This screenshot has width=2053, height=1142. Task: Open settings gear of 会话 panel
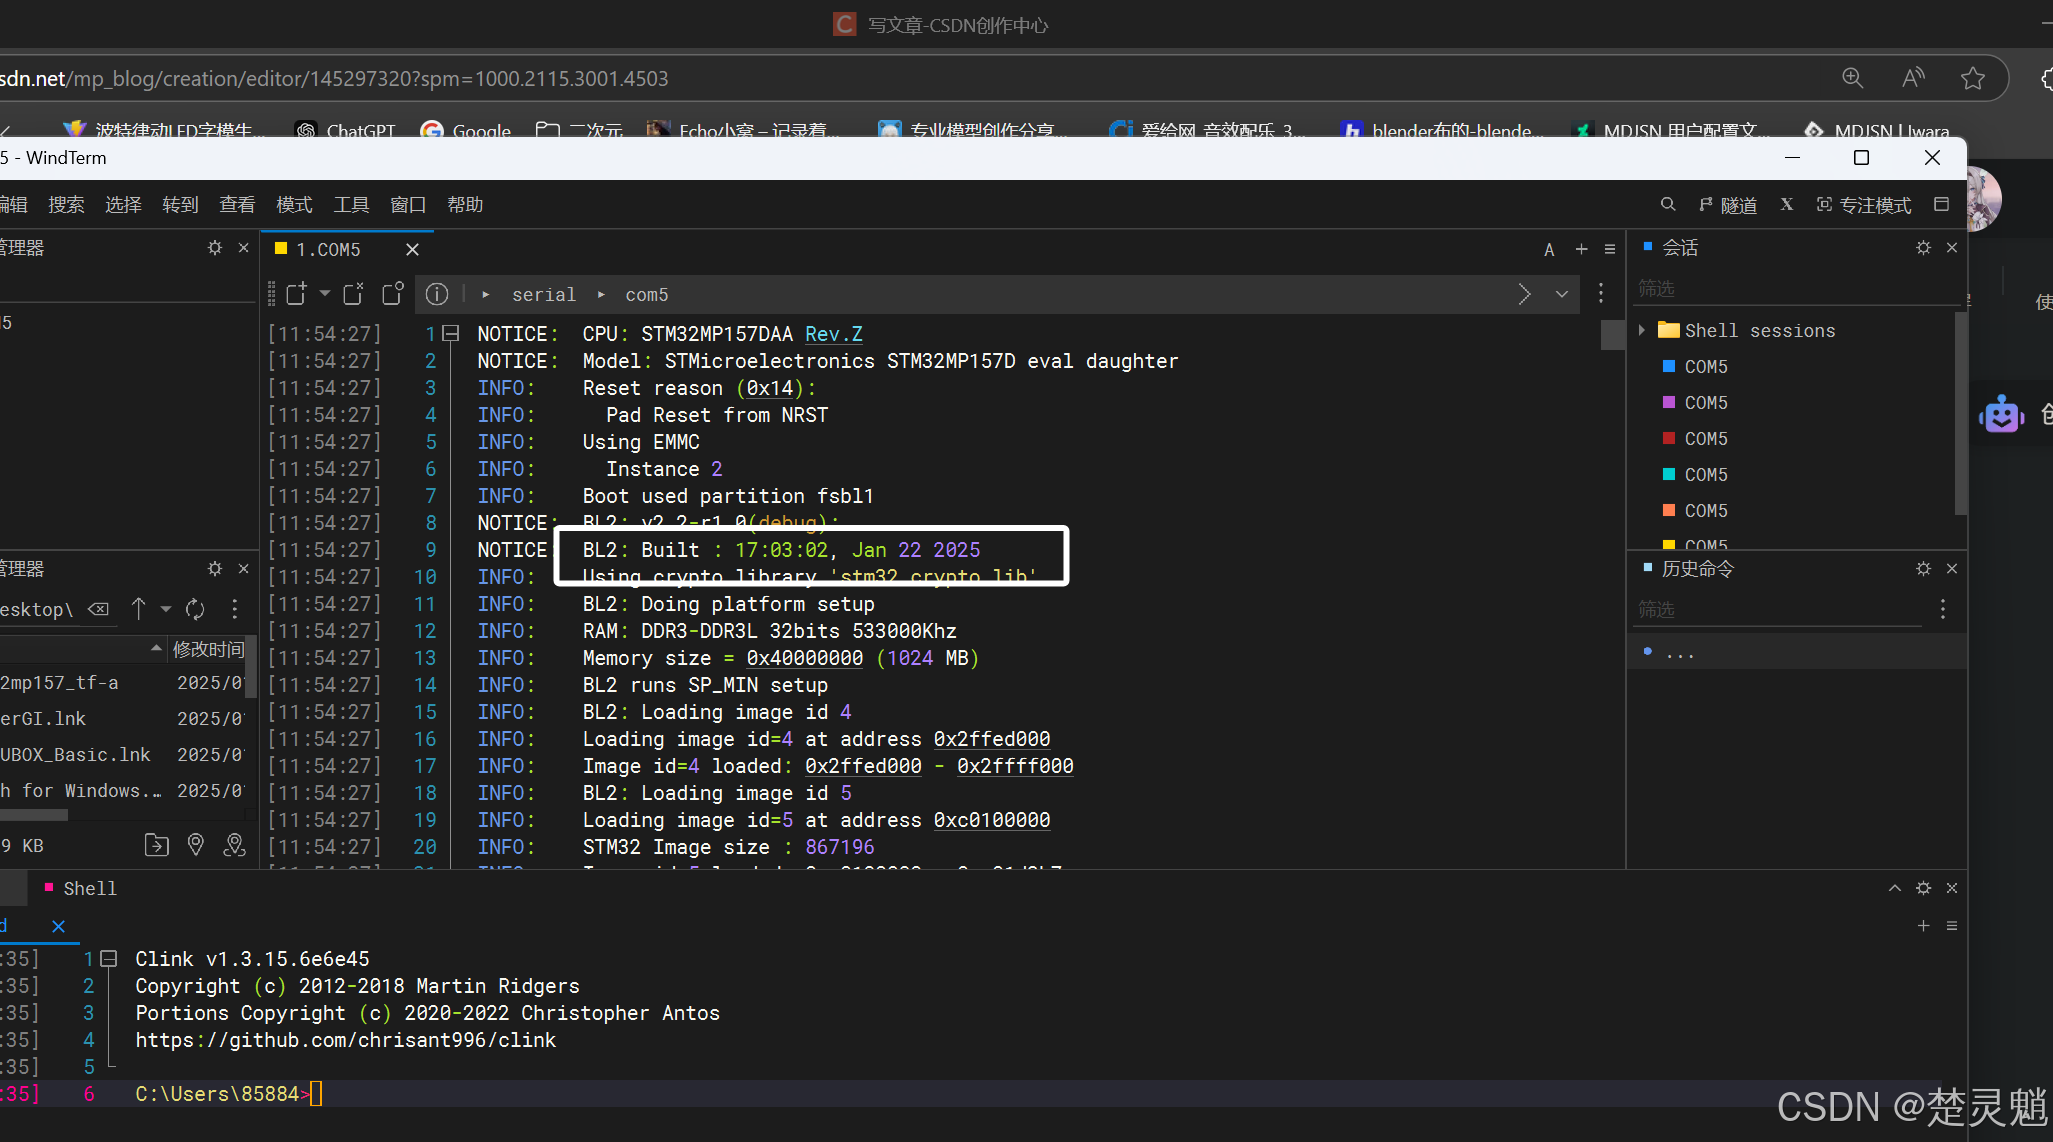tap(1923, 248)
